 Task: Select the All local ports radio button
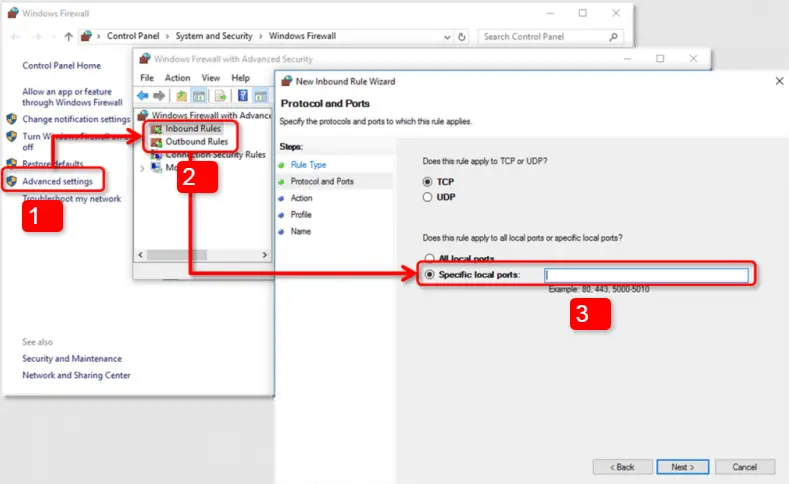(x=429, y=258)
